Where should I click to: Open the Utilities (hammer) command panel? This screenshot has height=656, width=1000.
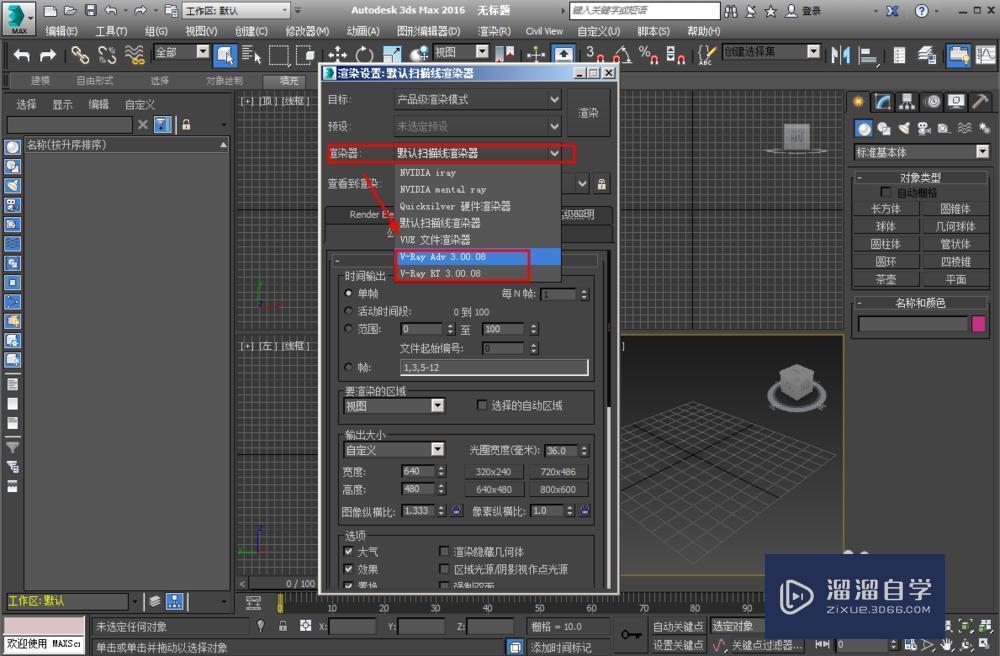coord(978,101)
